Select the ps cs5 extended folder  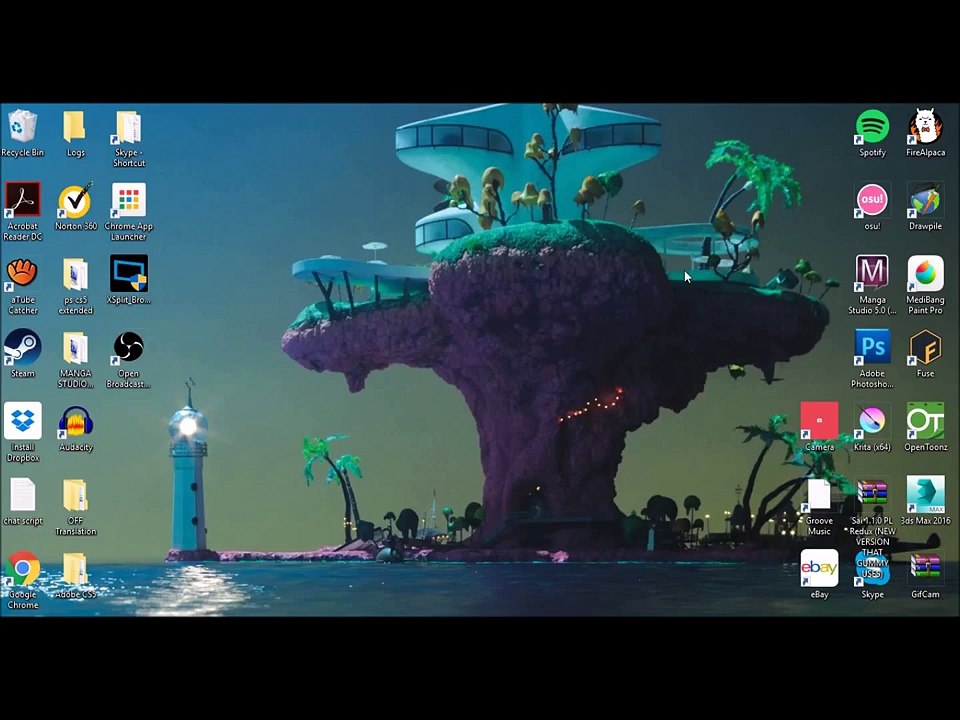click(75, 274)
